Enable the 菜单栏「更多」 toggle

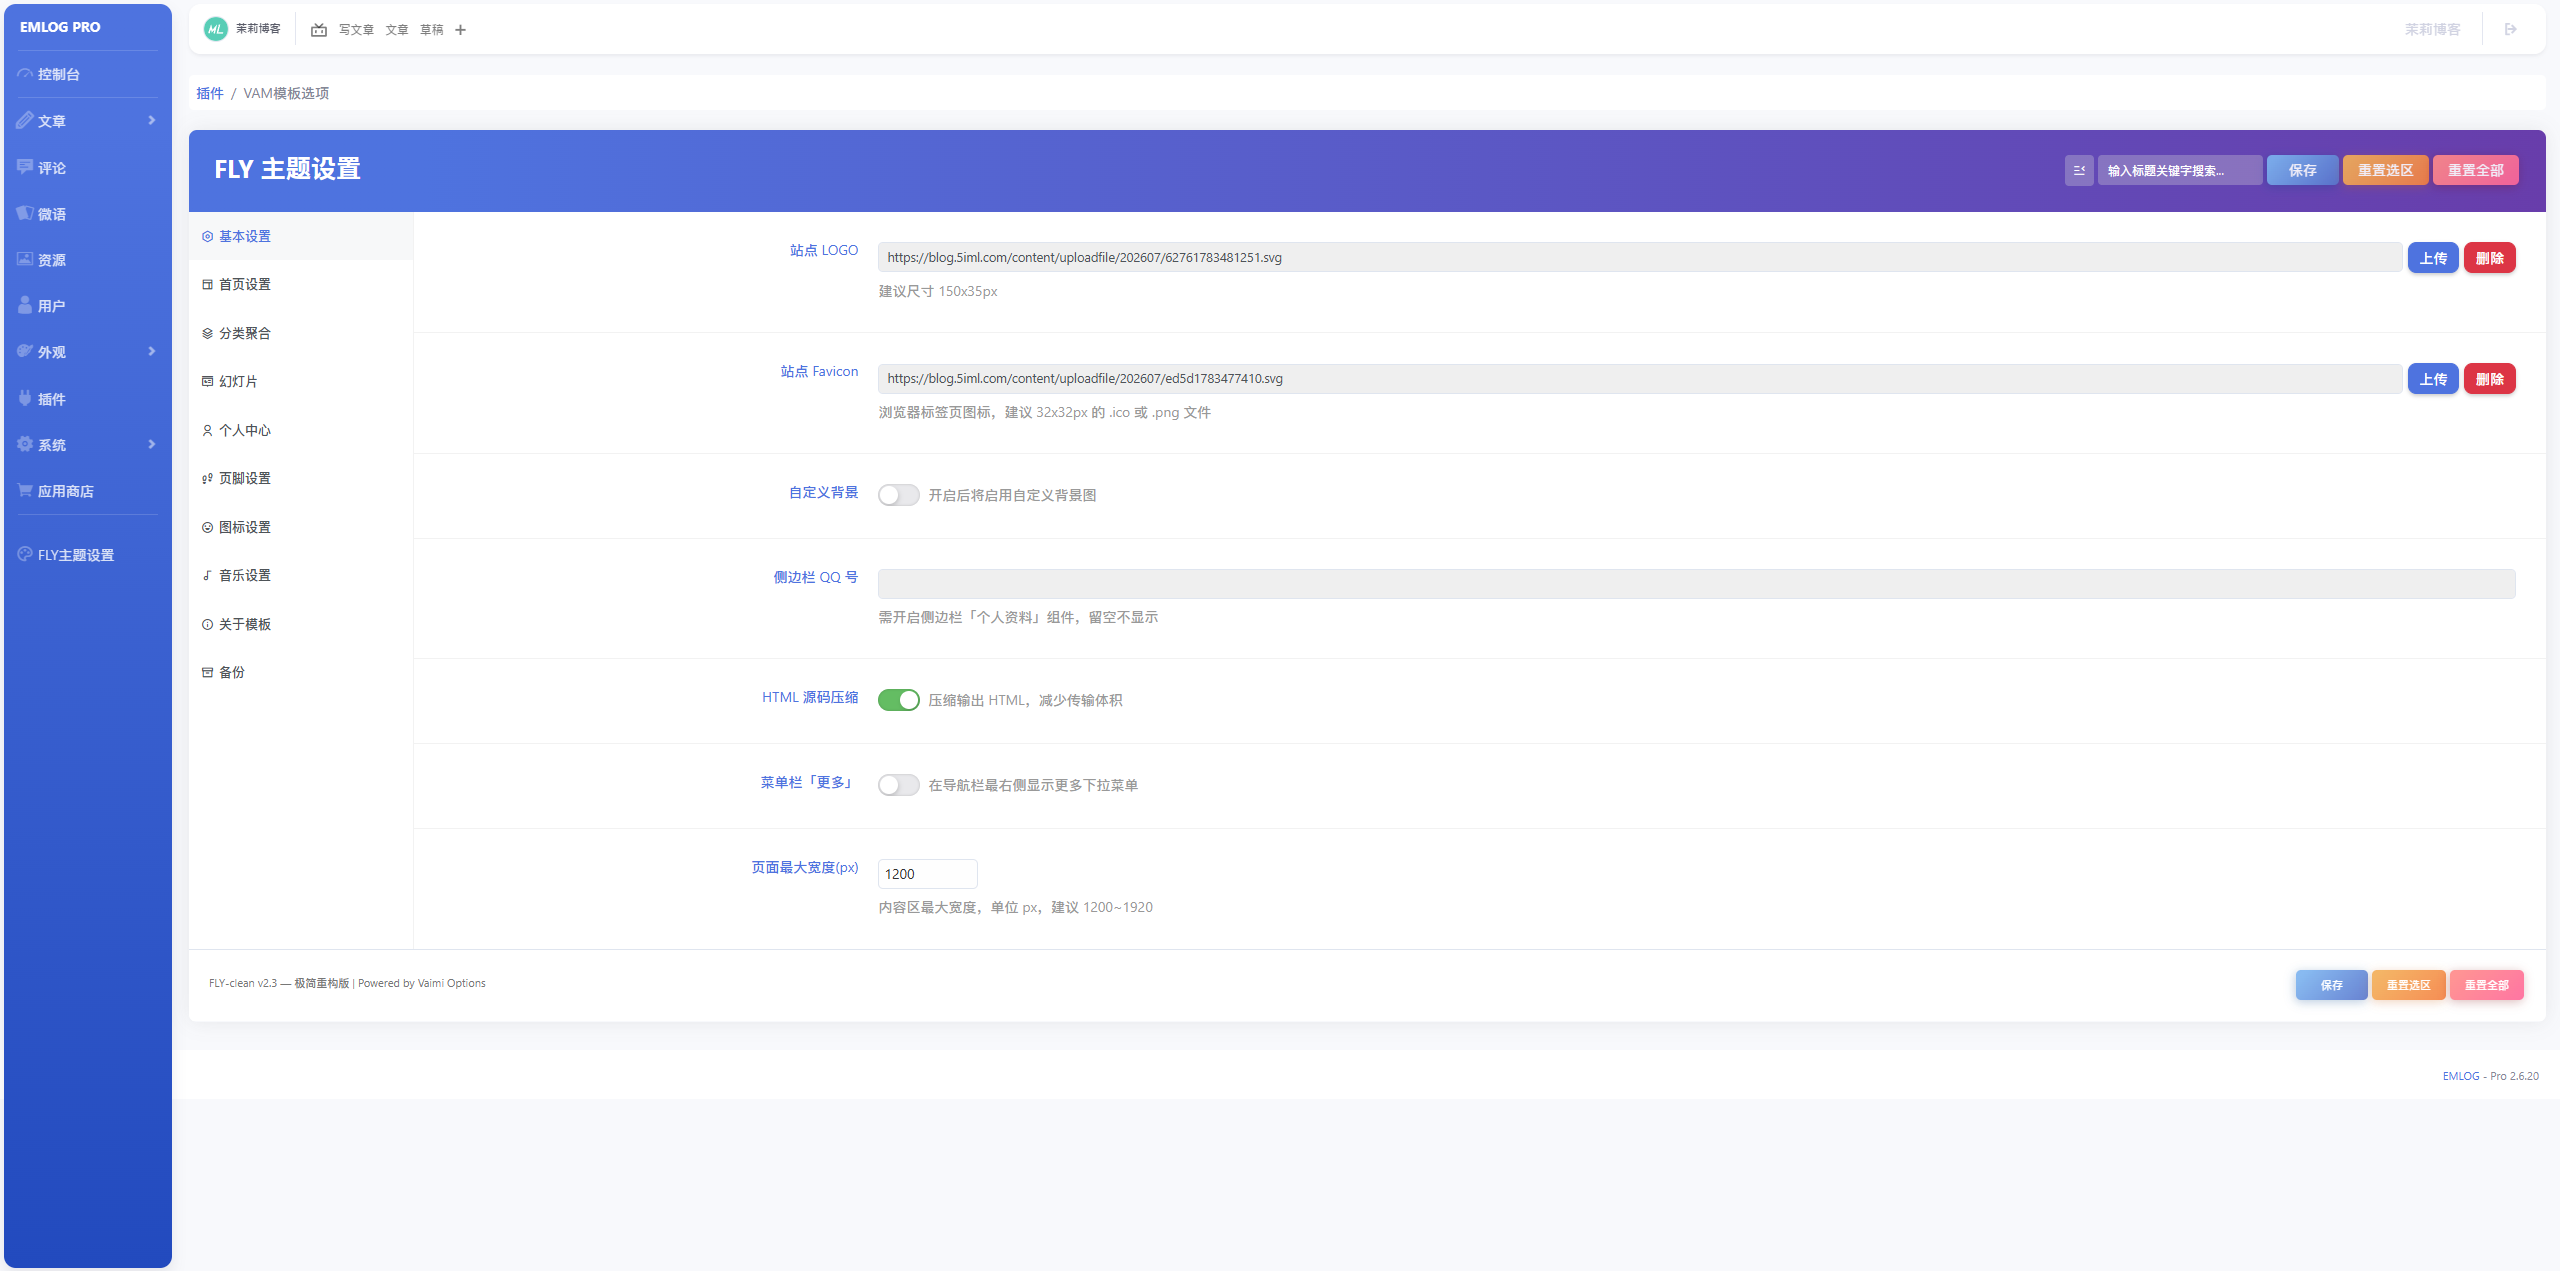coord(898,785)
